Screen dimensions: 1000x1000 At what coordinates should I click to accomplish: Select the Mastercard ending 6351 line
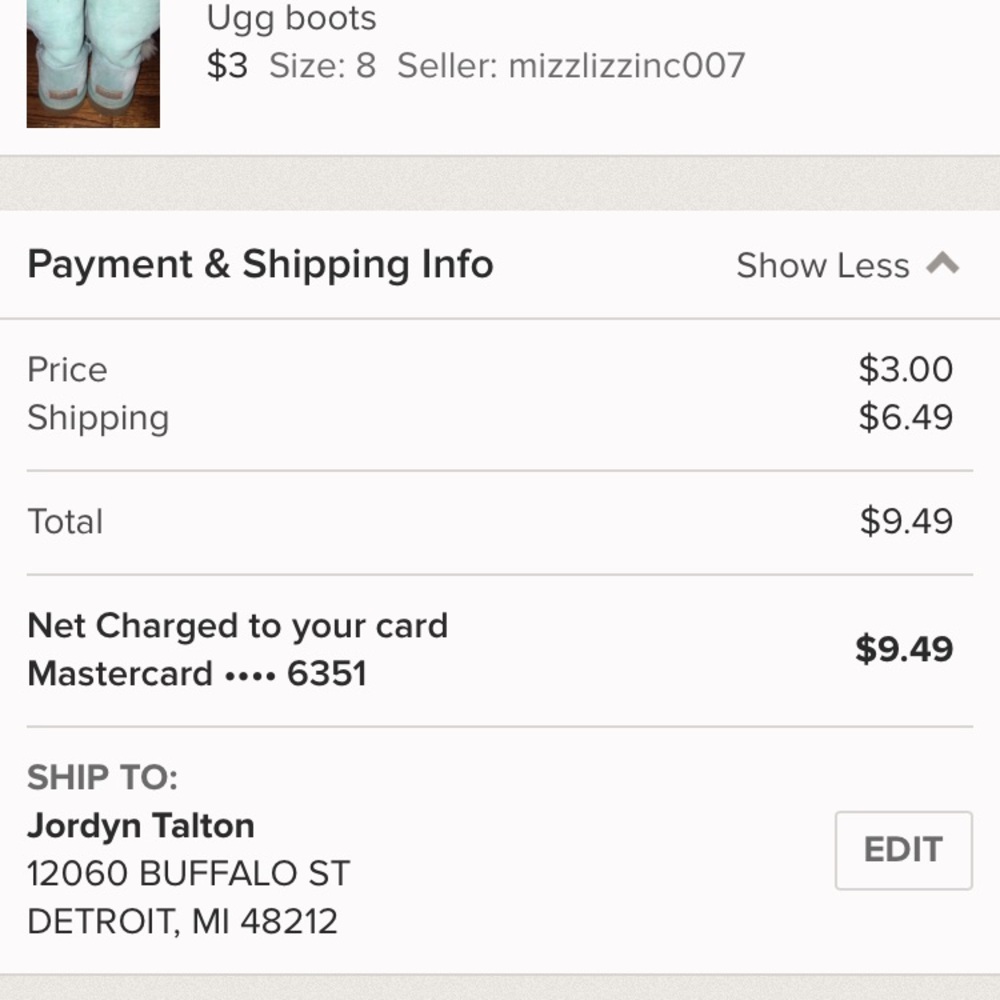[197, 673]
